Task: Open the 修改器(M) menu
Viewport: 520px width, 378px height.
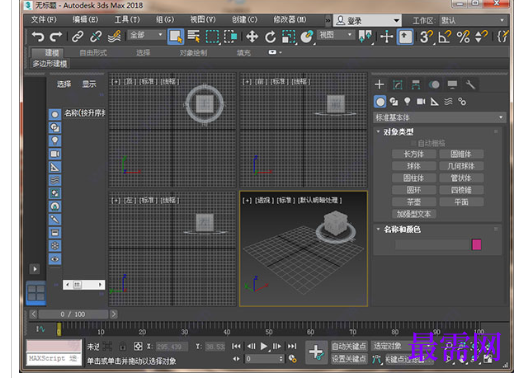Action: coord(289,20)
